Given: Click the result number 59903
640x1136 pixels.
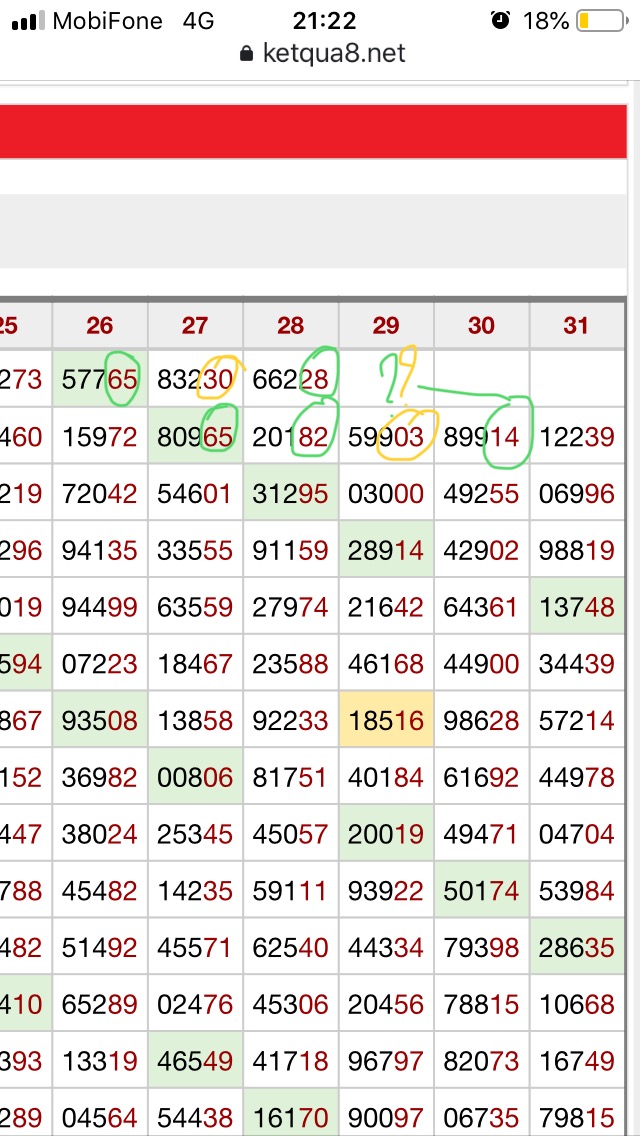Looking at the screenshot, I should click(x=386, y=436).
